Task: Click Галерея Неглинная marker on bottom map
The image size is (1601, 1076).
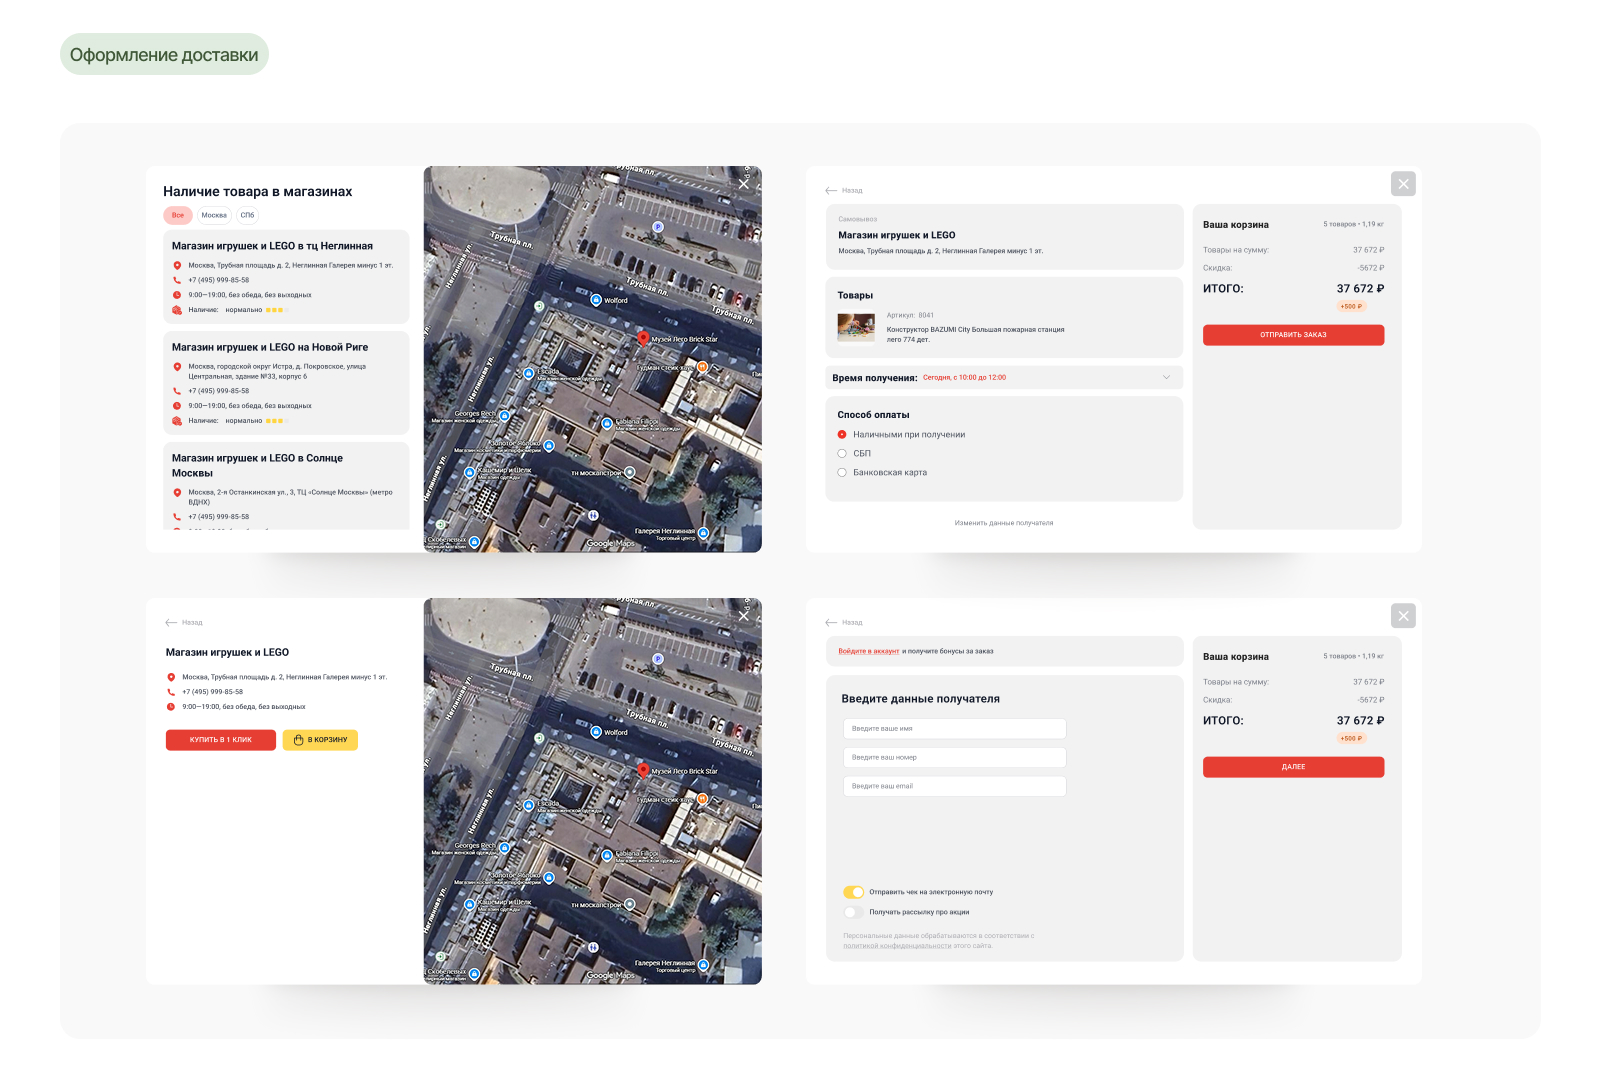Action: (703, 965)
